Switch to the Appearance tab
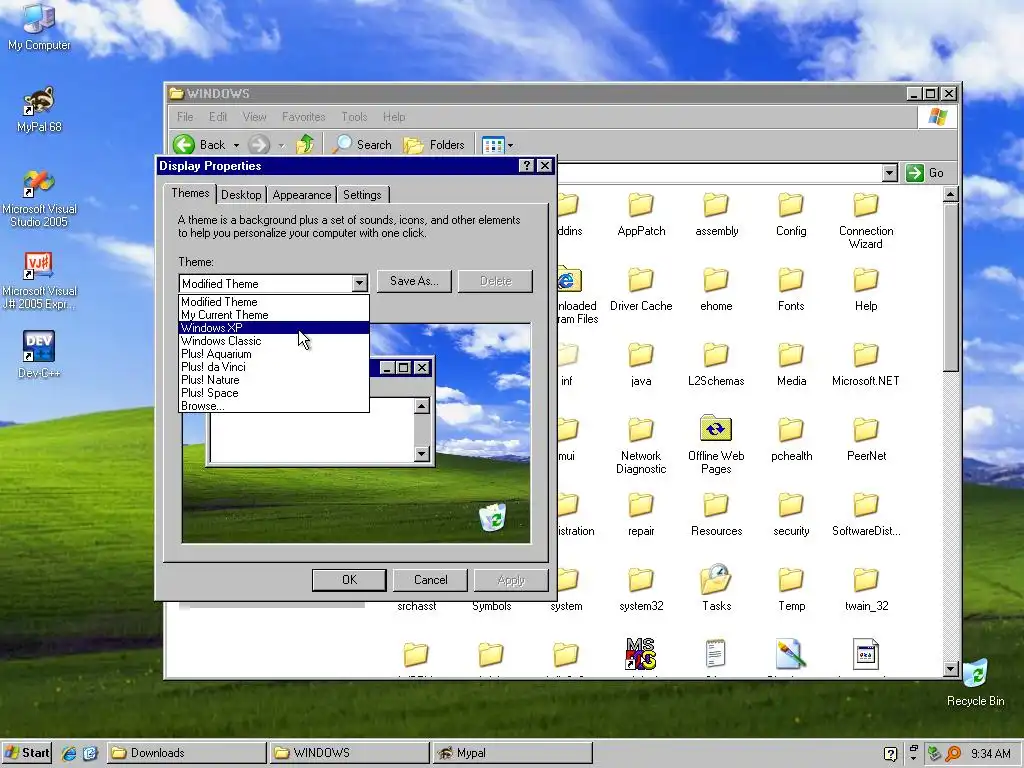Screen dimensions: 1024x768 [302, 195]
